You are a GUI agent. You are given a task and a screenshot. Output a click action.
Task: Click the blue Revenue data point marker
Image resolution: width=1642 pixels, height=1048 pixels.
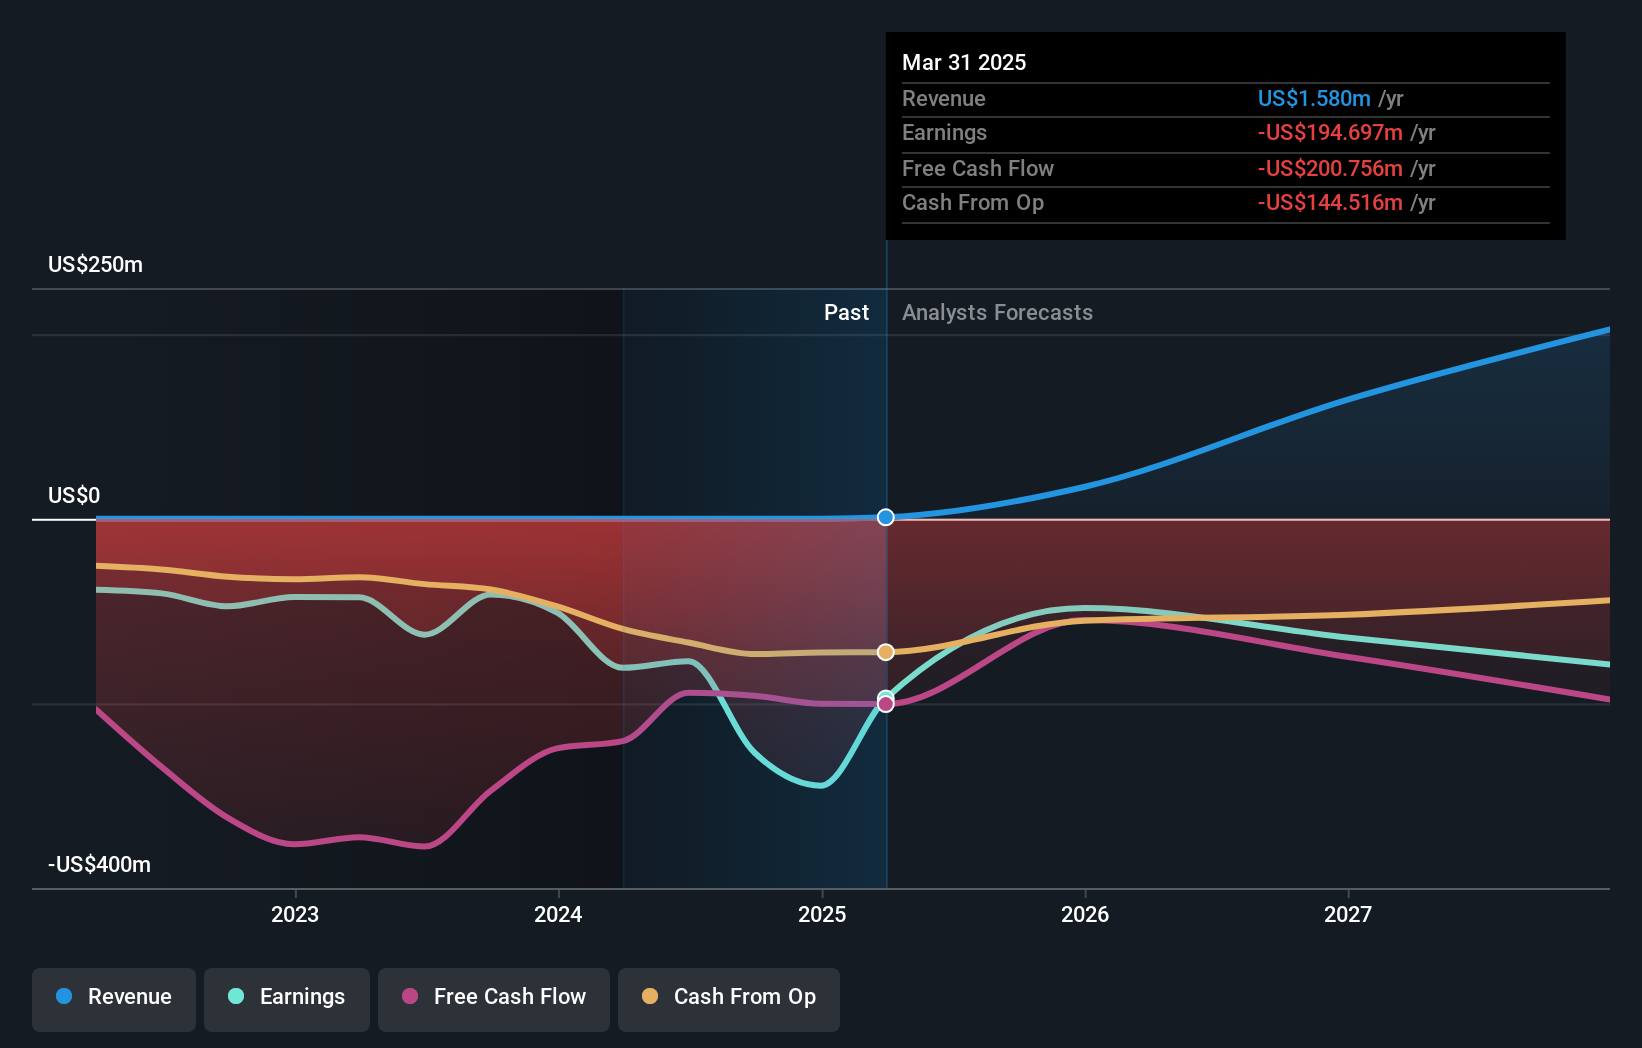(x=886, y=517)
